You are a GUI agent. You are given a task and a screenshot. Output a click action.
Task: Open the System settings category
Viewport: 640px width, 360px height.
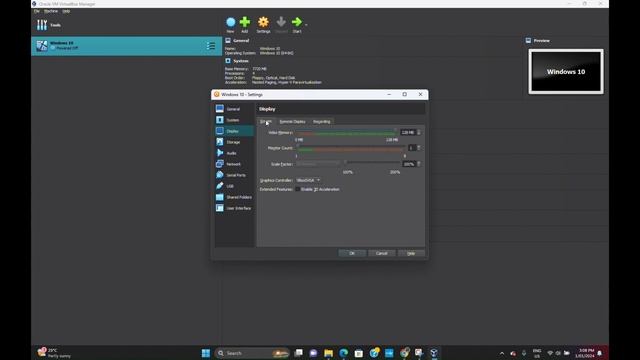[x=233, y=120]
